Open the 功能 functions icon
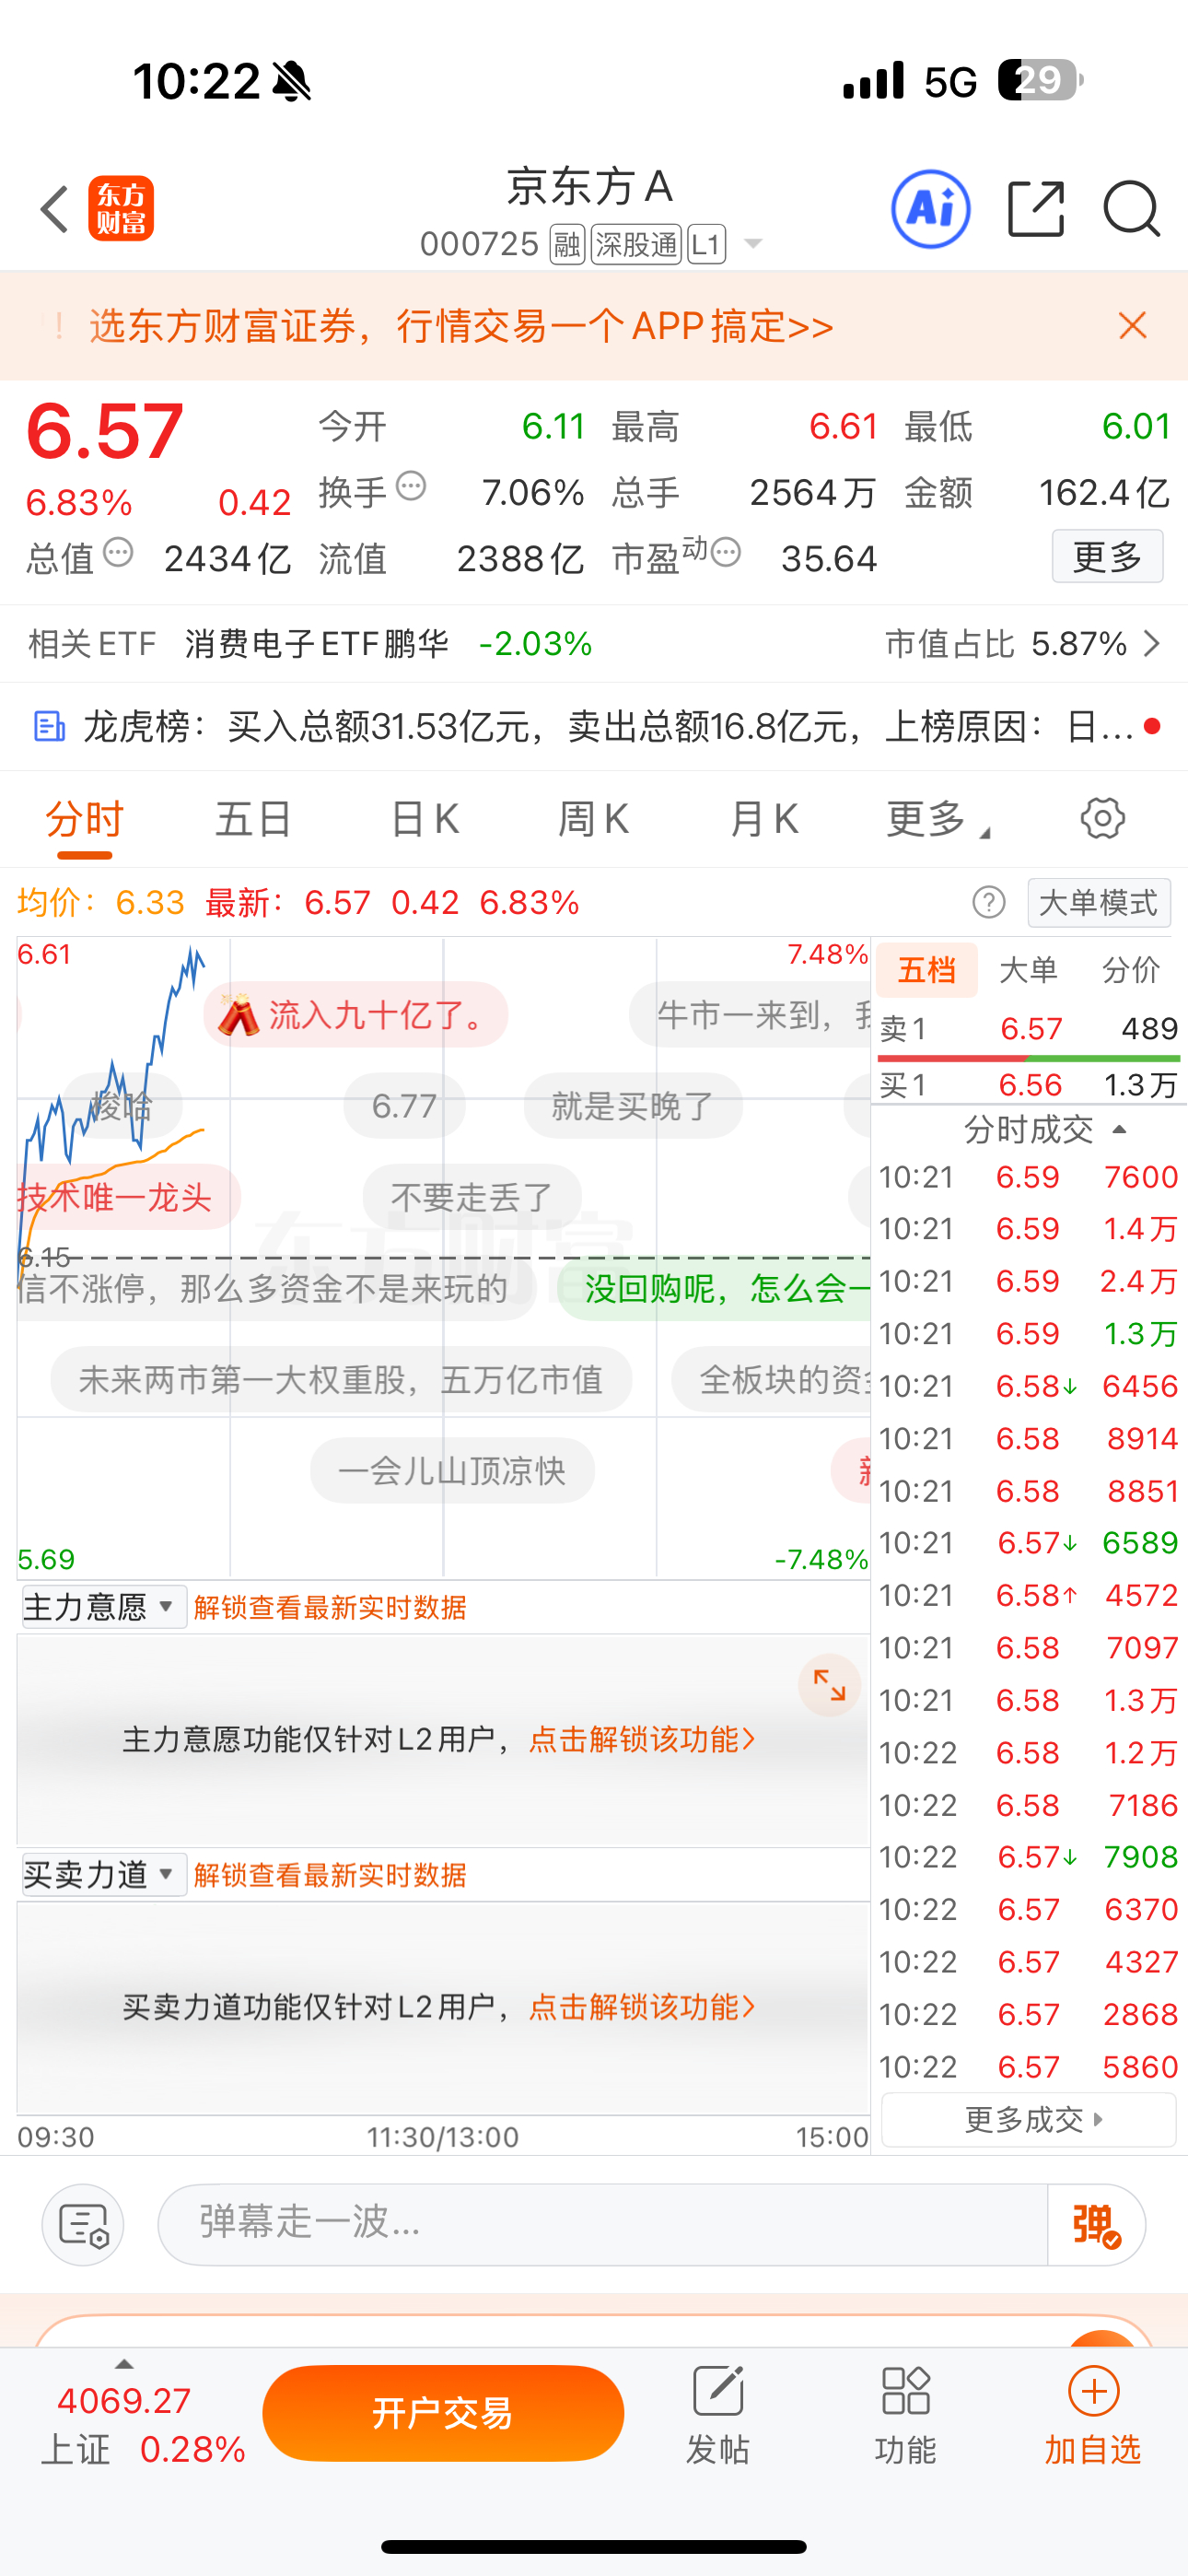1188x2576 pixels. click(905, 2415)
